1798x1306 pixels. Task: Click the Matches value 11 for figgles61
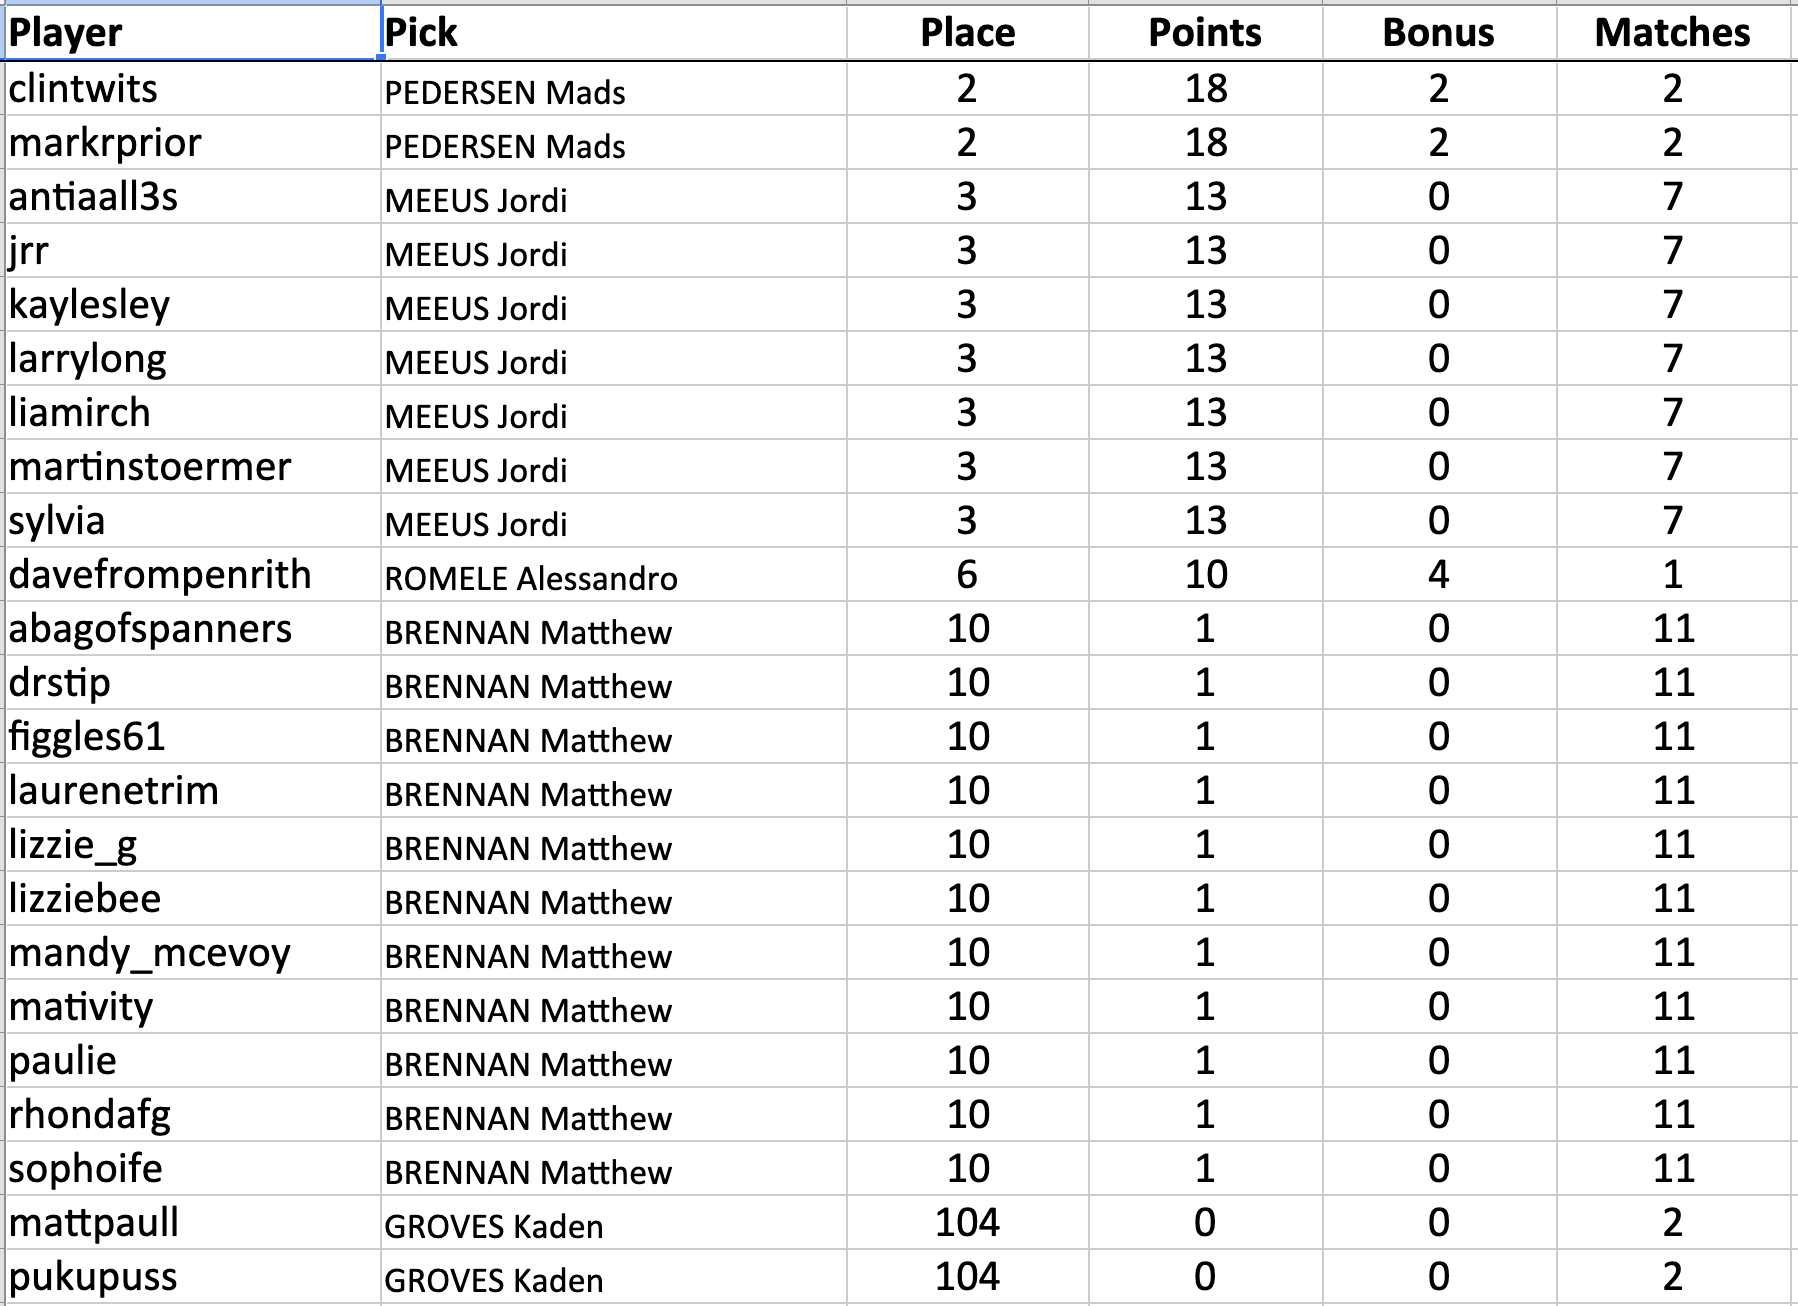coord(1673,737)
